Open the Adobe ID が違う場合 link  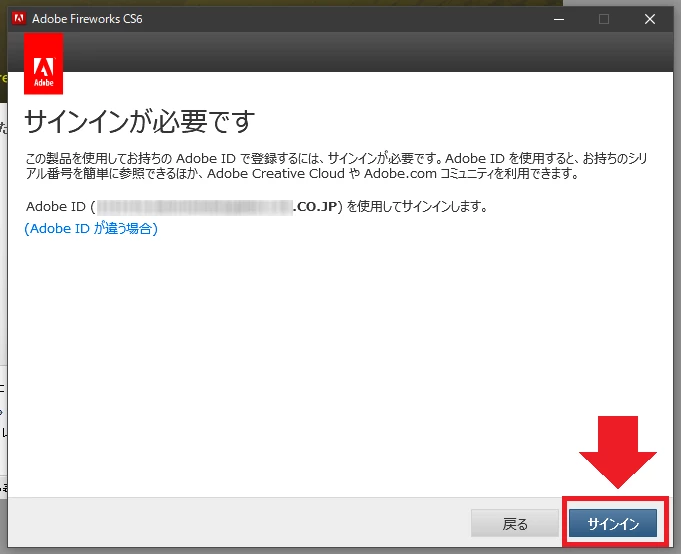91,228
